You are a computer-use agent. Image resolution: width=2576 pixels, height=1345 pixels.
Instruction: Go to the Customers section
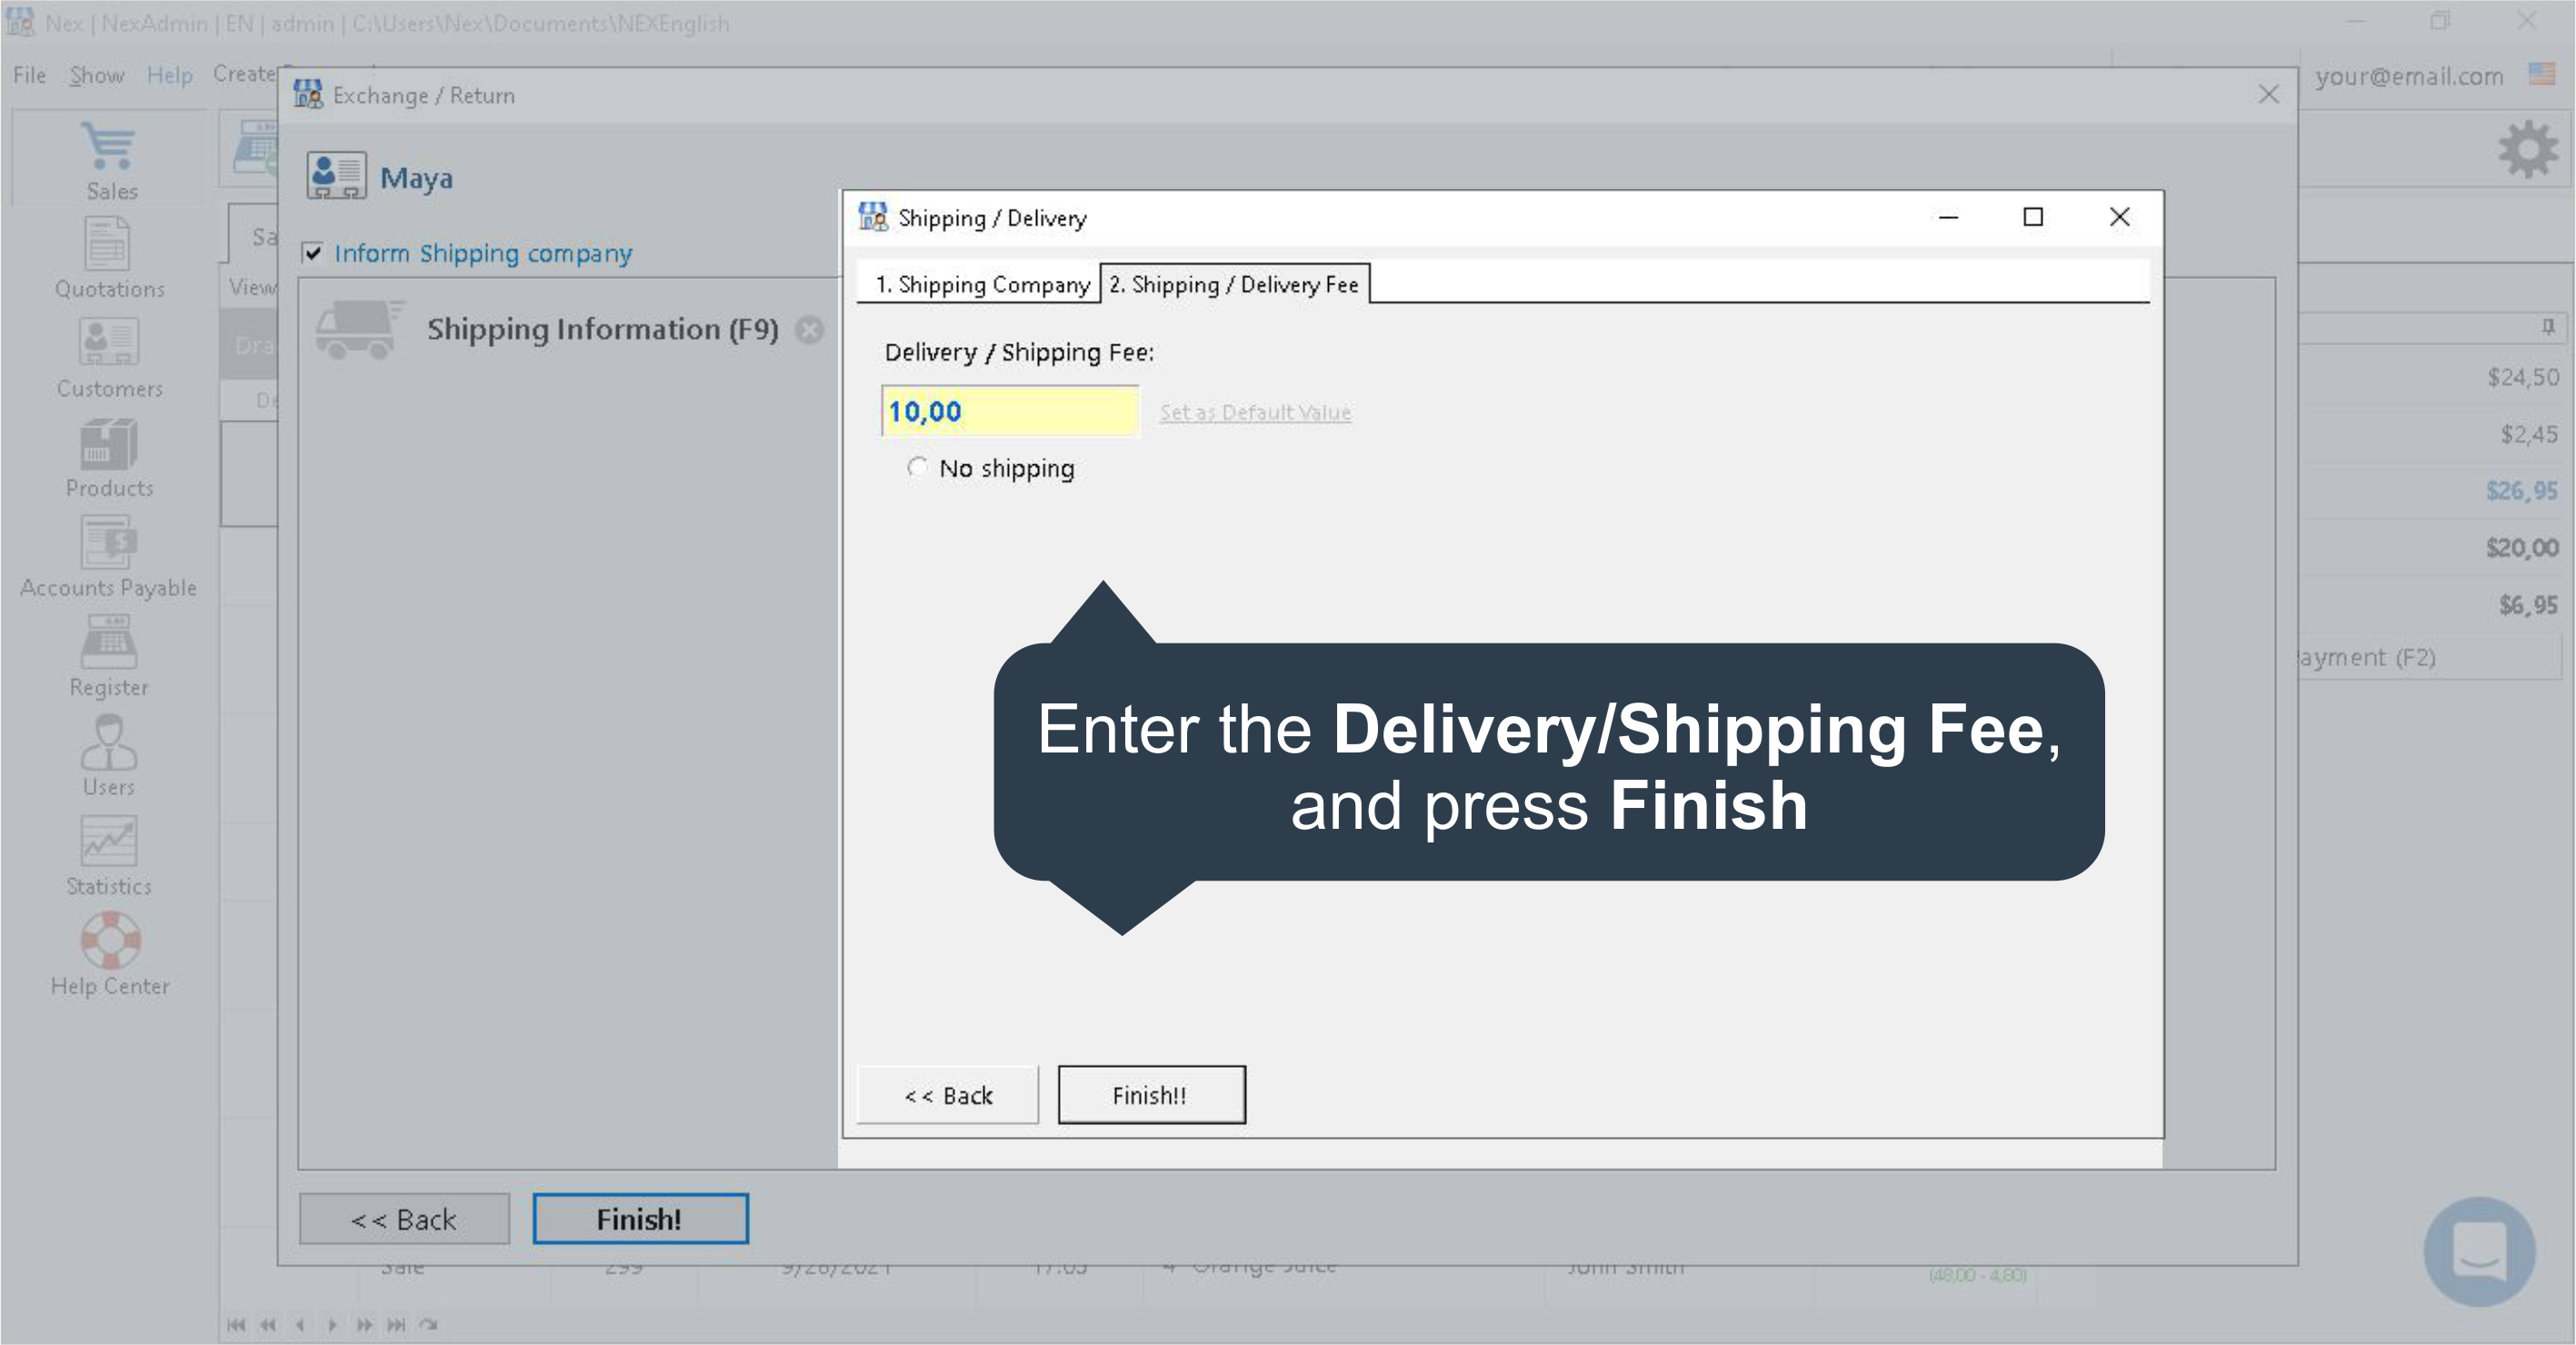(108, 343)
